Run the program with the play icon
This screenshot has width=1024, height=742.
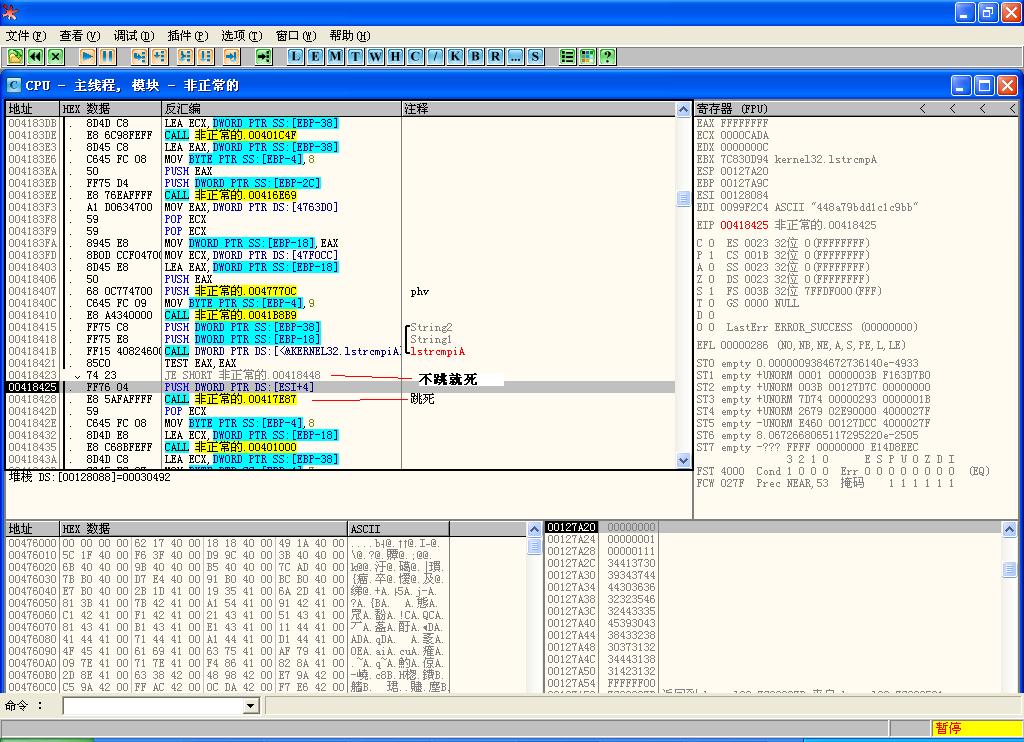[x=88, y=57]
